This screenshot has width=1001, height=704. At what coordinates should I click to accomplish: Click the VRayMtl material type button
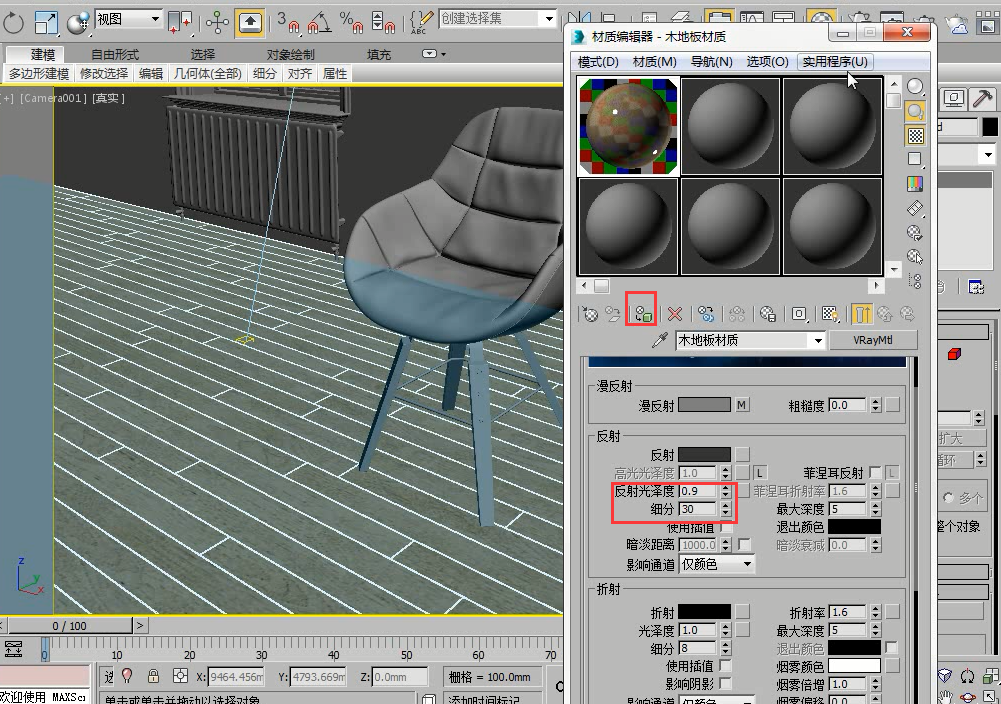click(873, 340)
